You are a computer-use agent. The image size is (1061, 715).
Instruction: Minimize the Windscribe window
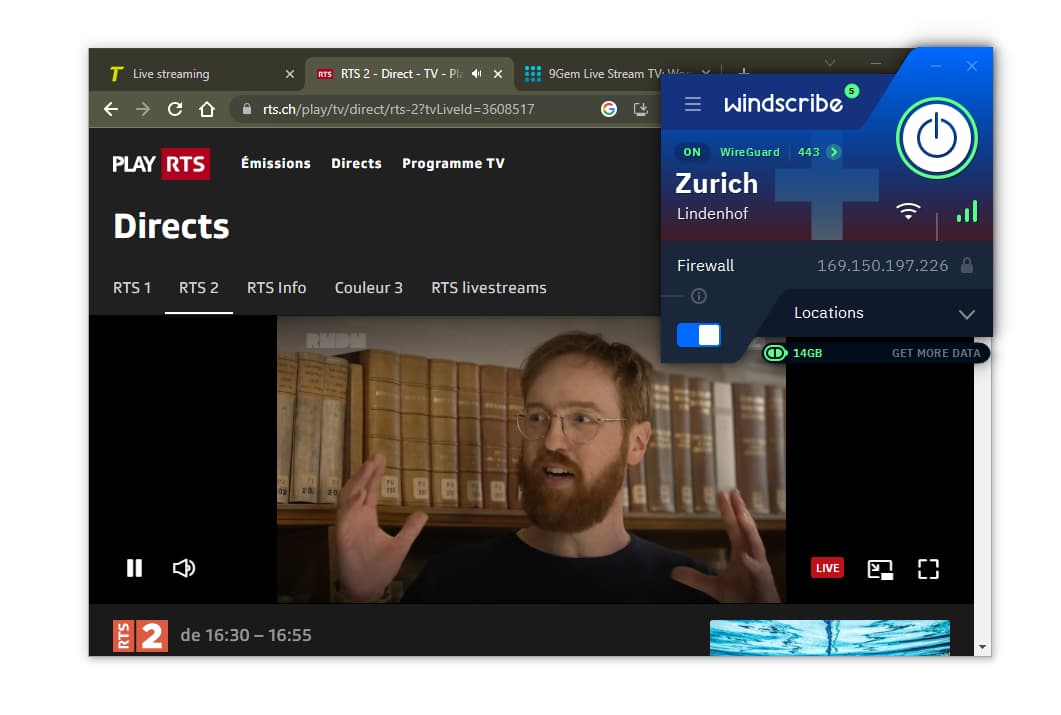tap(936, 66)
